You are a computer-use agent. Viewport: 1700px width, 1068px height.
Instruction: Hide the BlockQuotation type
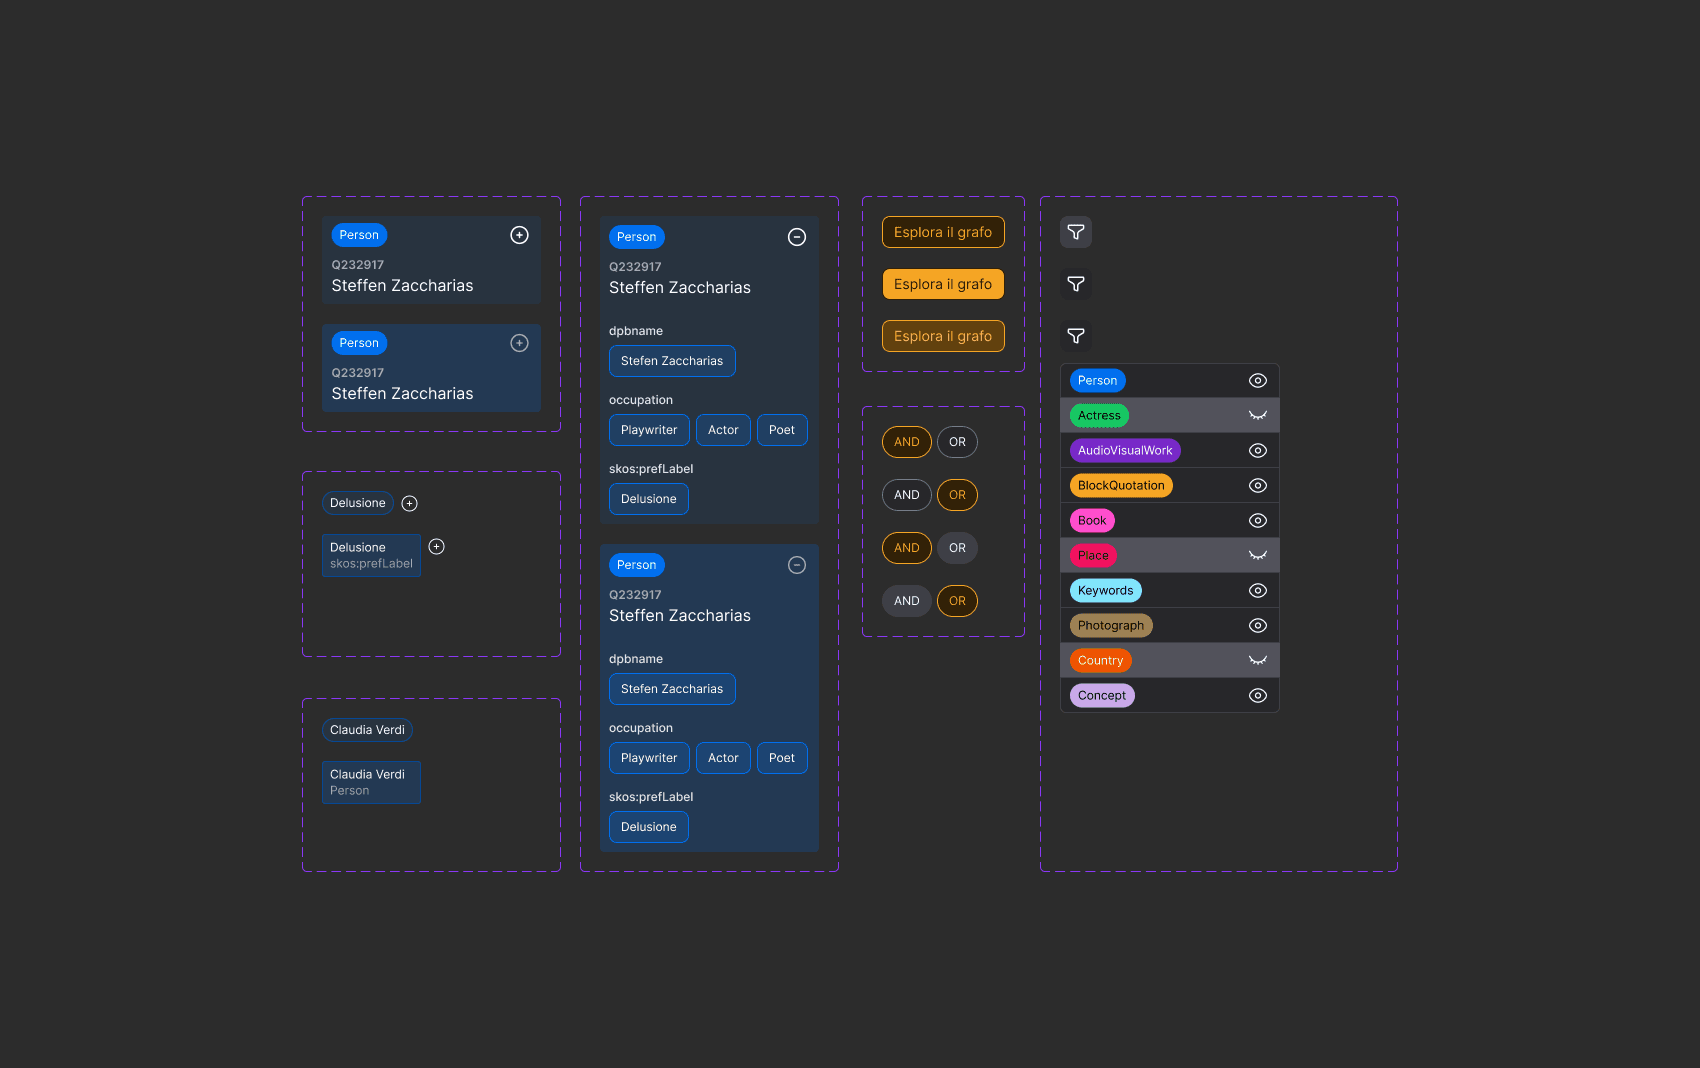point(1258,485)
